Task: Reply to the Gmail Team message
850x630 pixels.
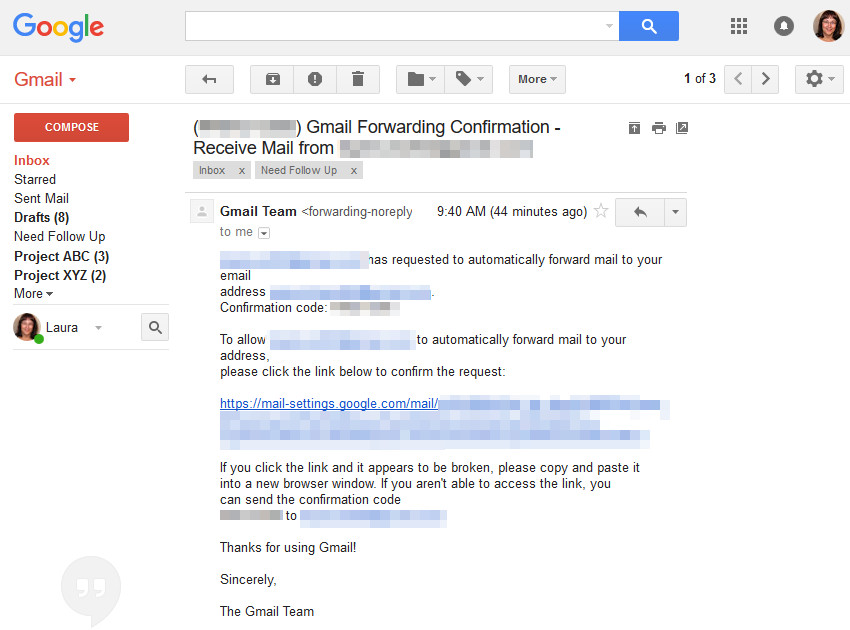Action: pos(640,211)
